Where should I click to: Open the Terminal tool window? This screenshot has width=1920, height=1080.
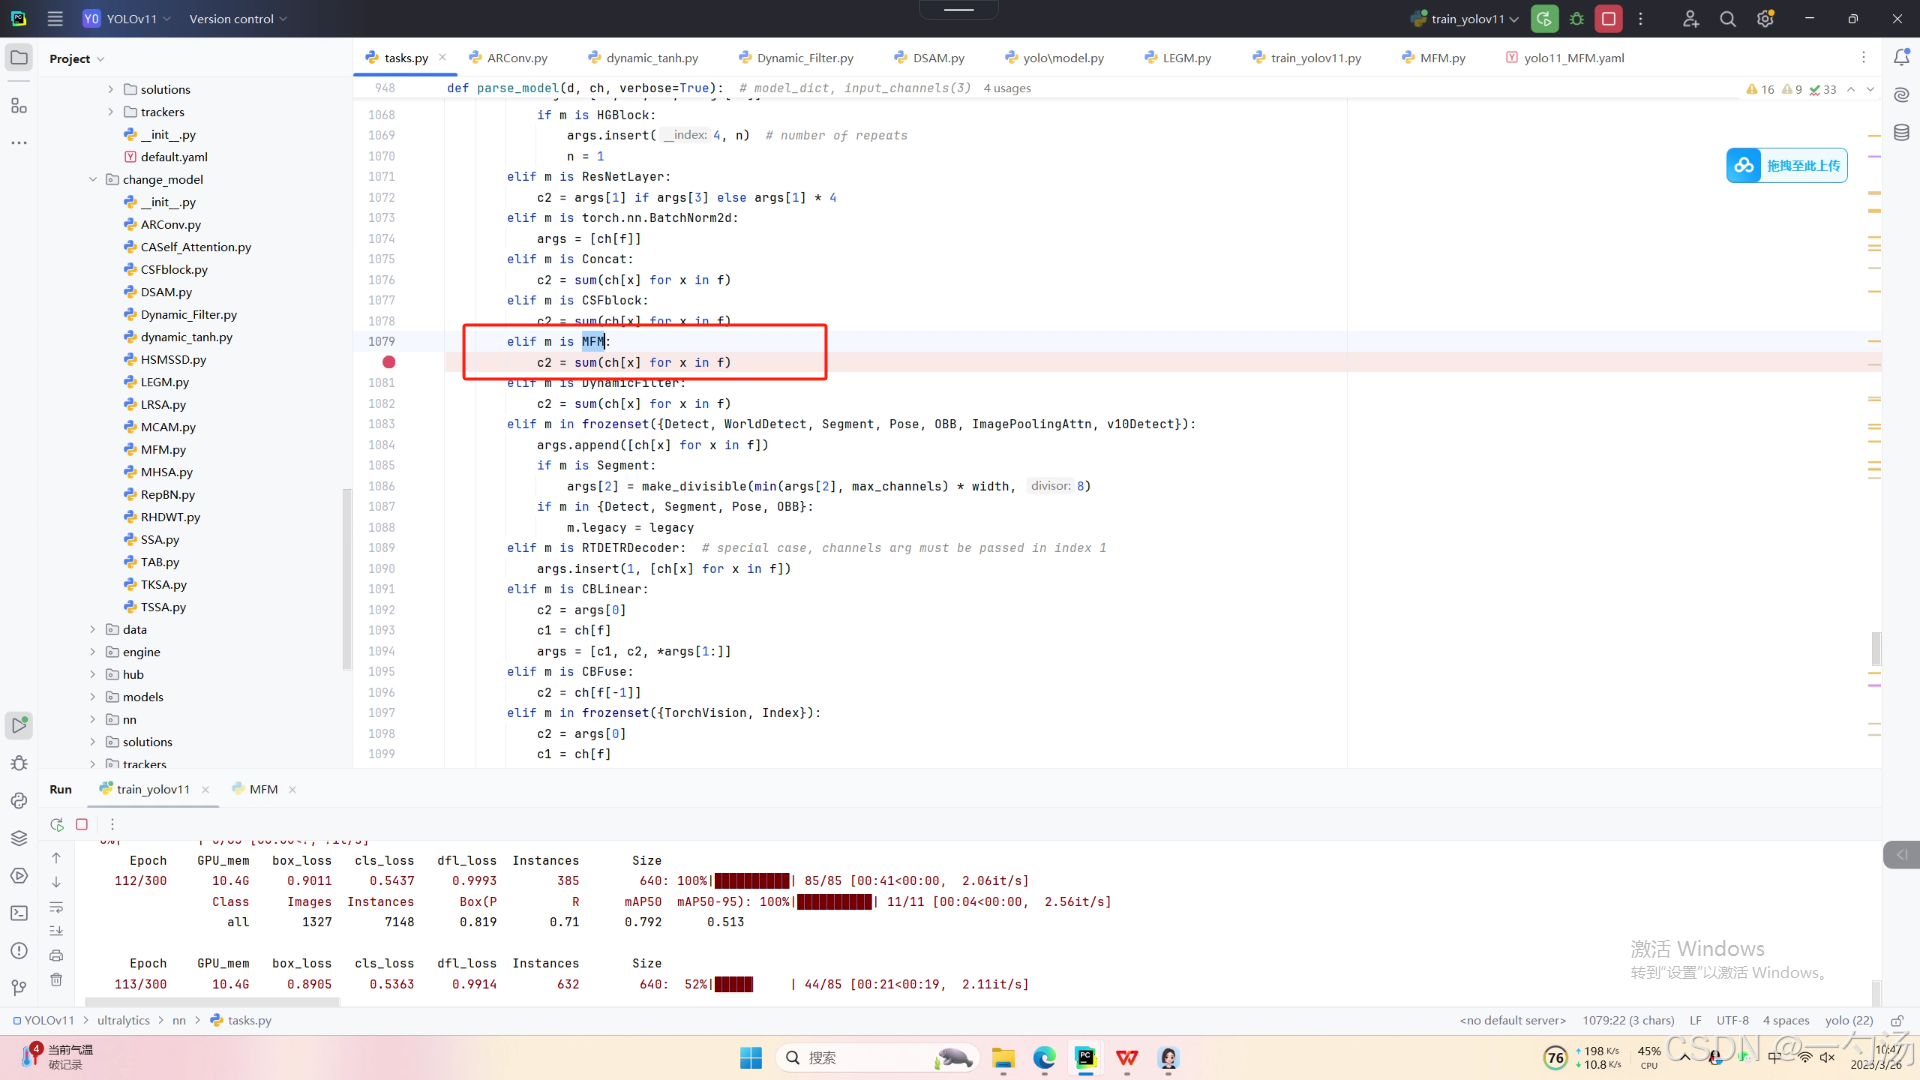pos(19,913)
